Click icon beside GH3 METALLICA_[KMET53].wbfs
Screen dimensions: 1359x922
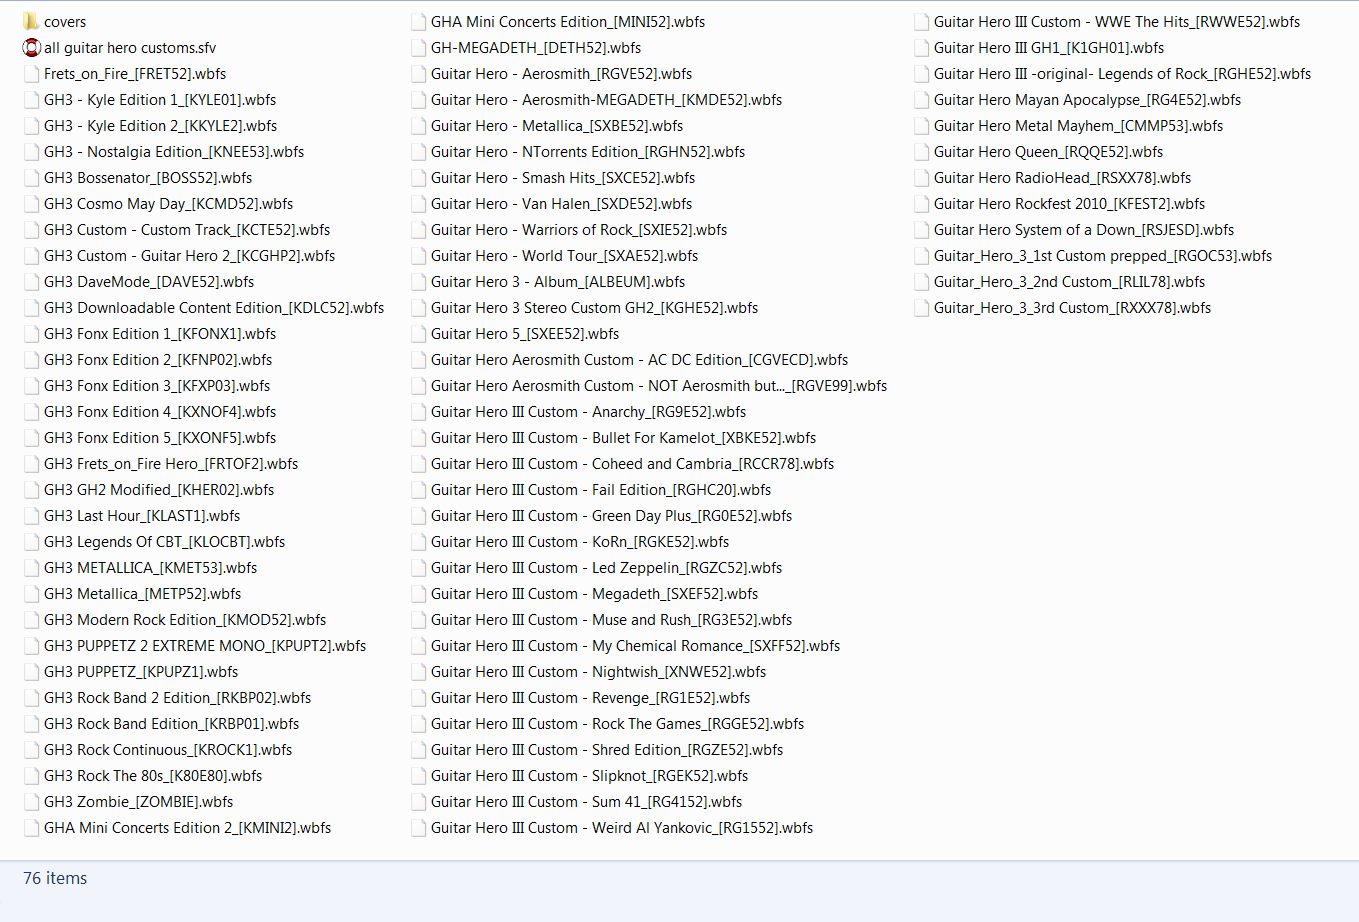tap(32, 567)
